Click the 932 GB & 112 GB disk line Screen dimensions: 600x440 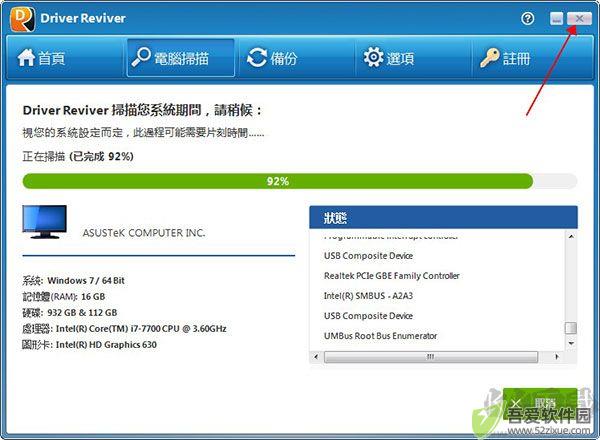click(x=70, y=313)
